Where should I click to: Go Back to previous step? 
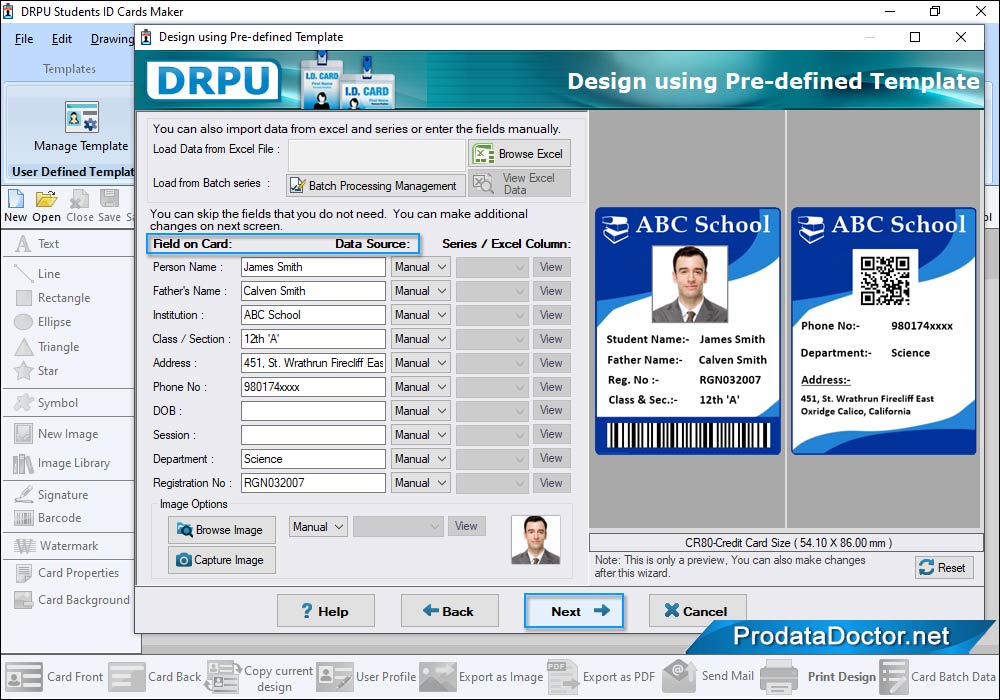450,611
